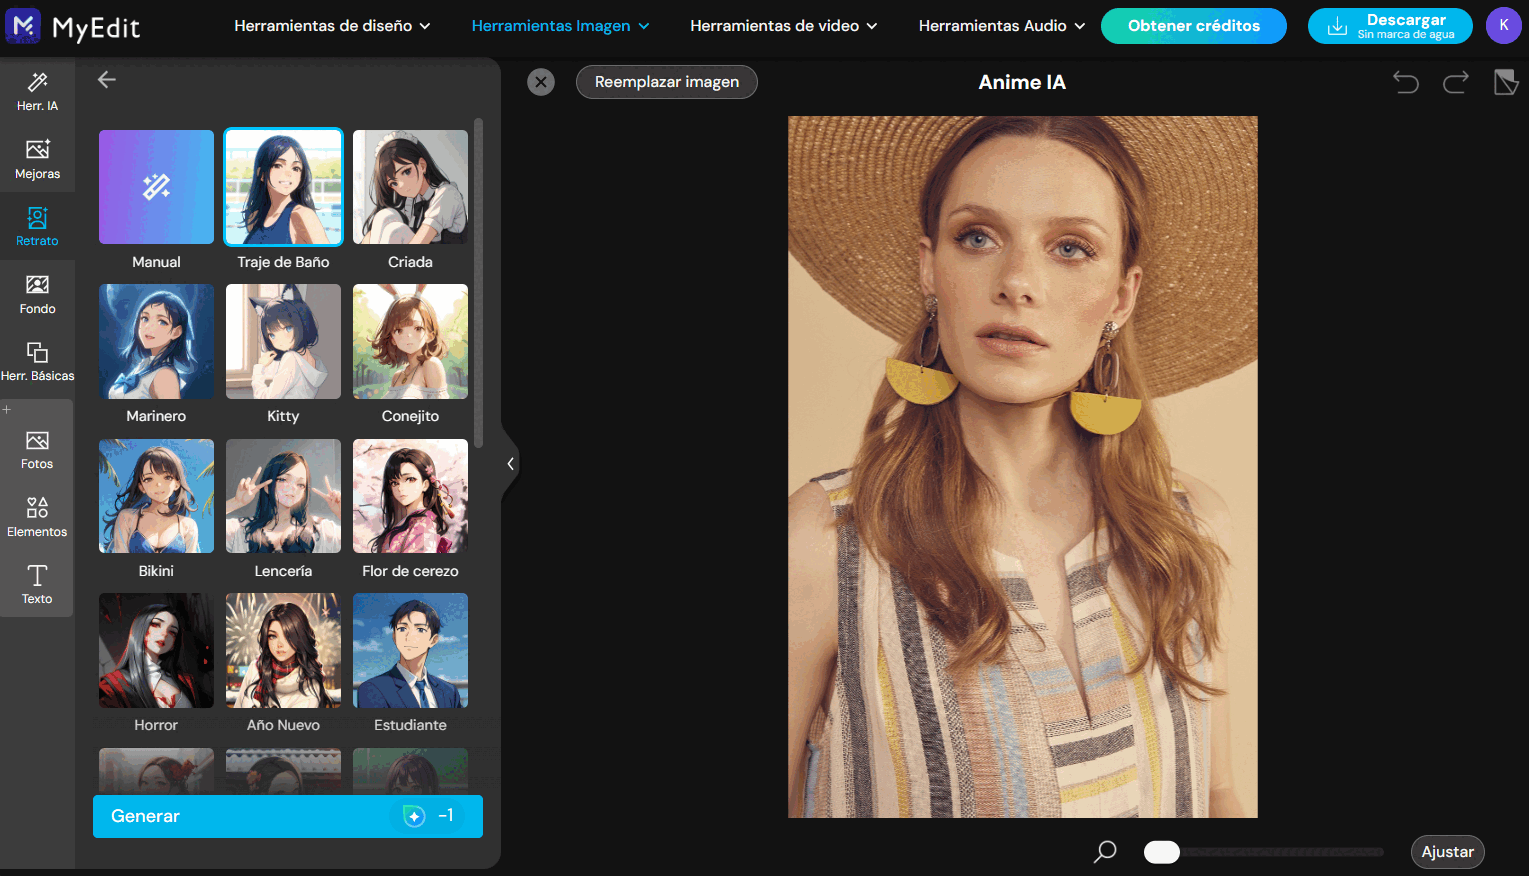Open the Mejoras enhancement panel
Viewport: 1529px width, 876px height.
pyautogui.click(x=37, y=159)
